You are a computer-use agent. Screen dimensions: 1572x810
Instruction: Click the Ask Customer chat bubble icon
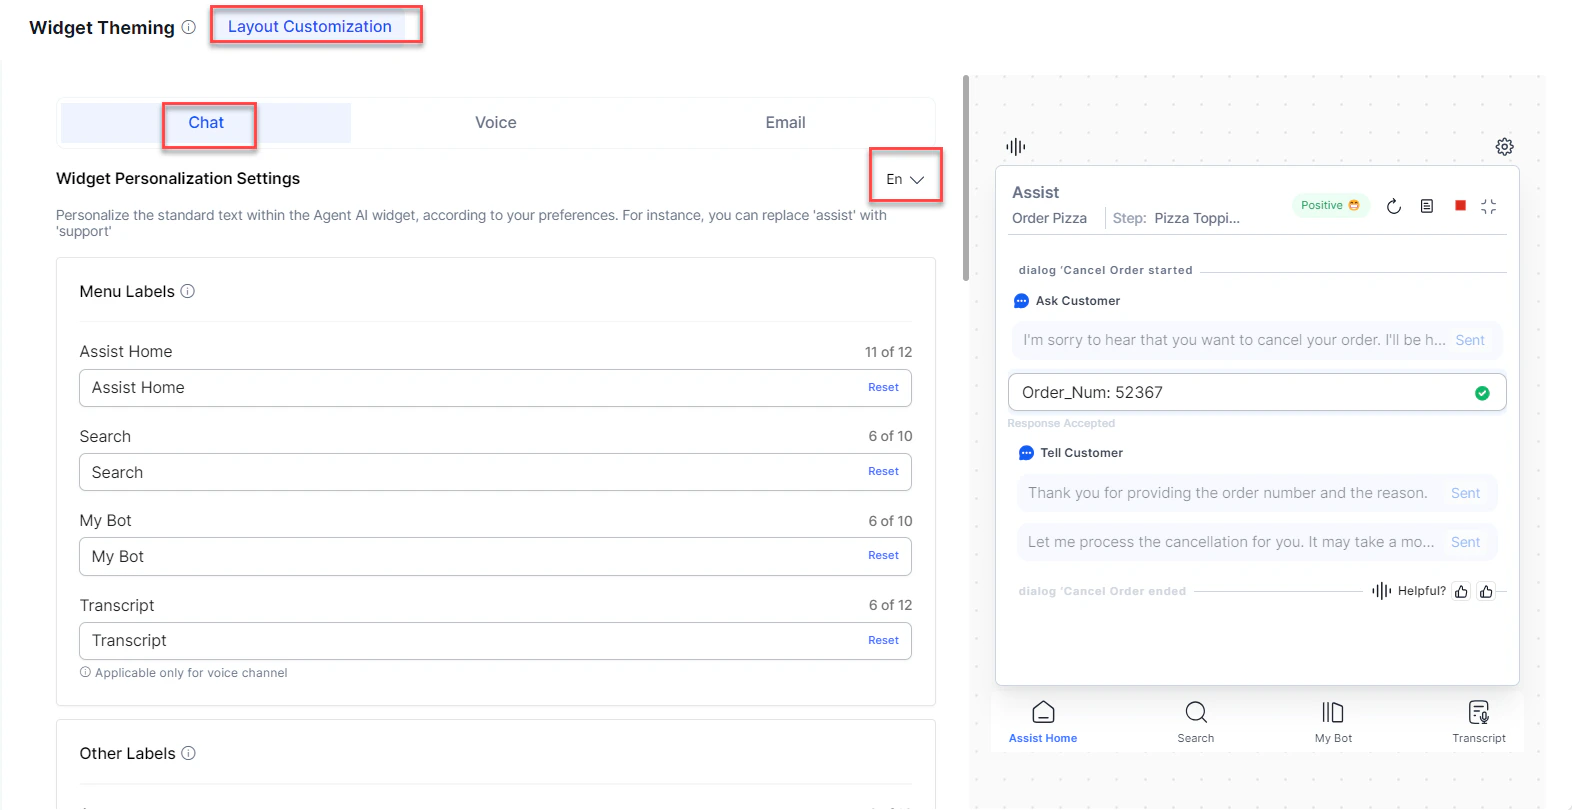[x=1021, y=301]
